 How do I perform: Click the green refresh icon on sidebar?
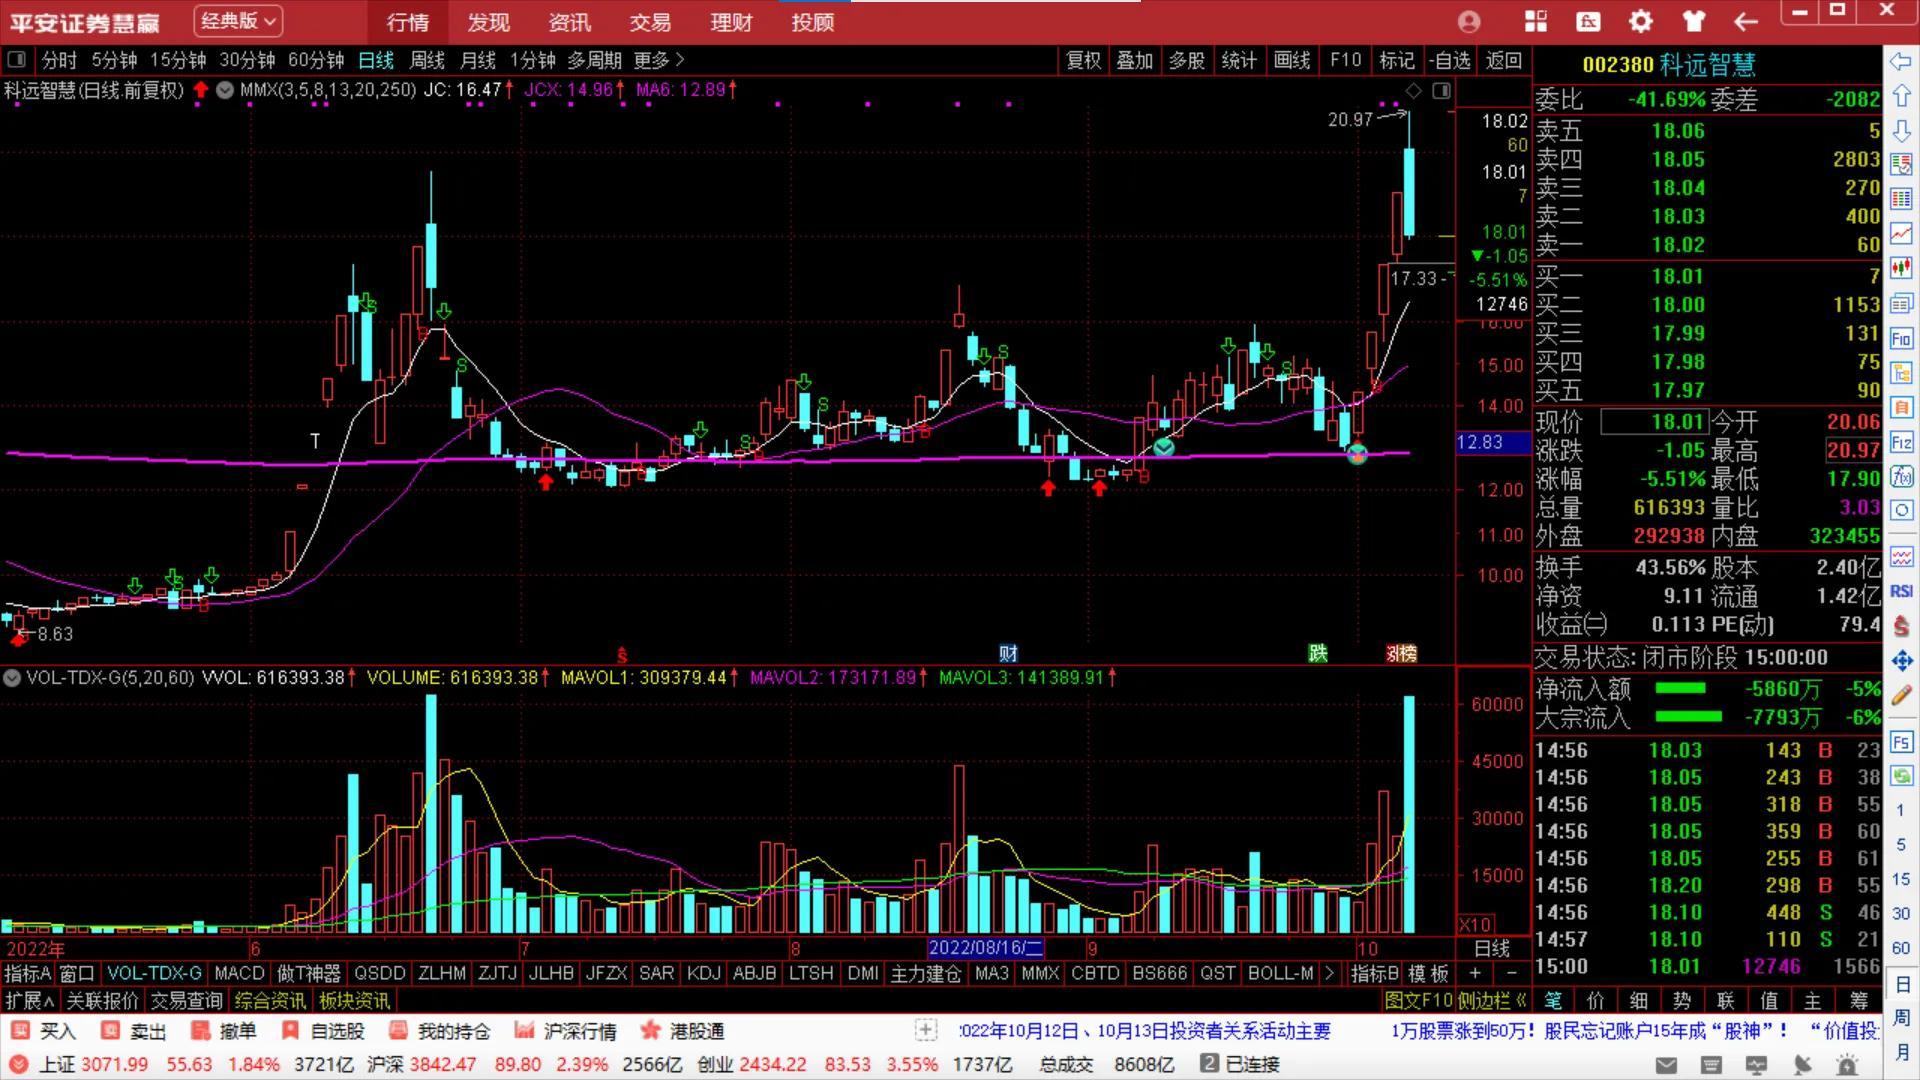[x=1901, y=776]
